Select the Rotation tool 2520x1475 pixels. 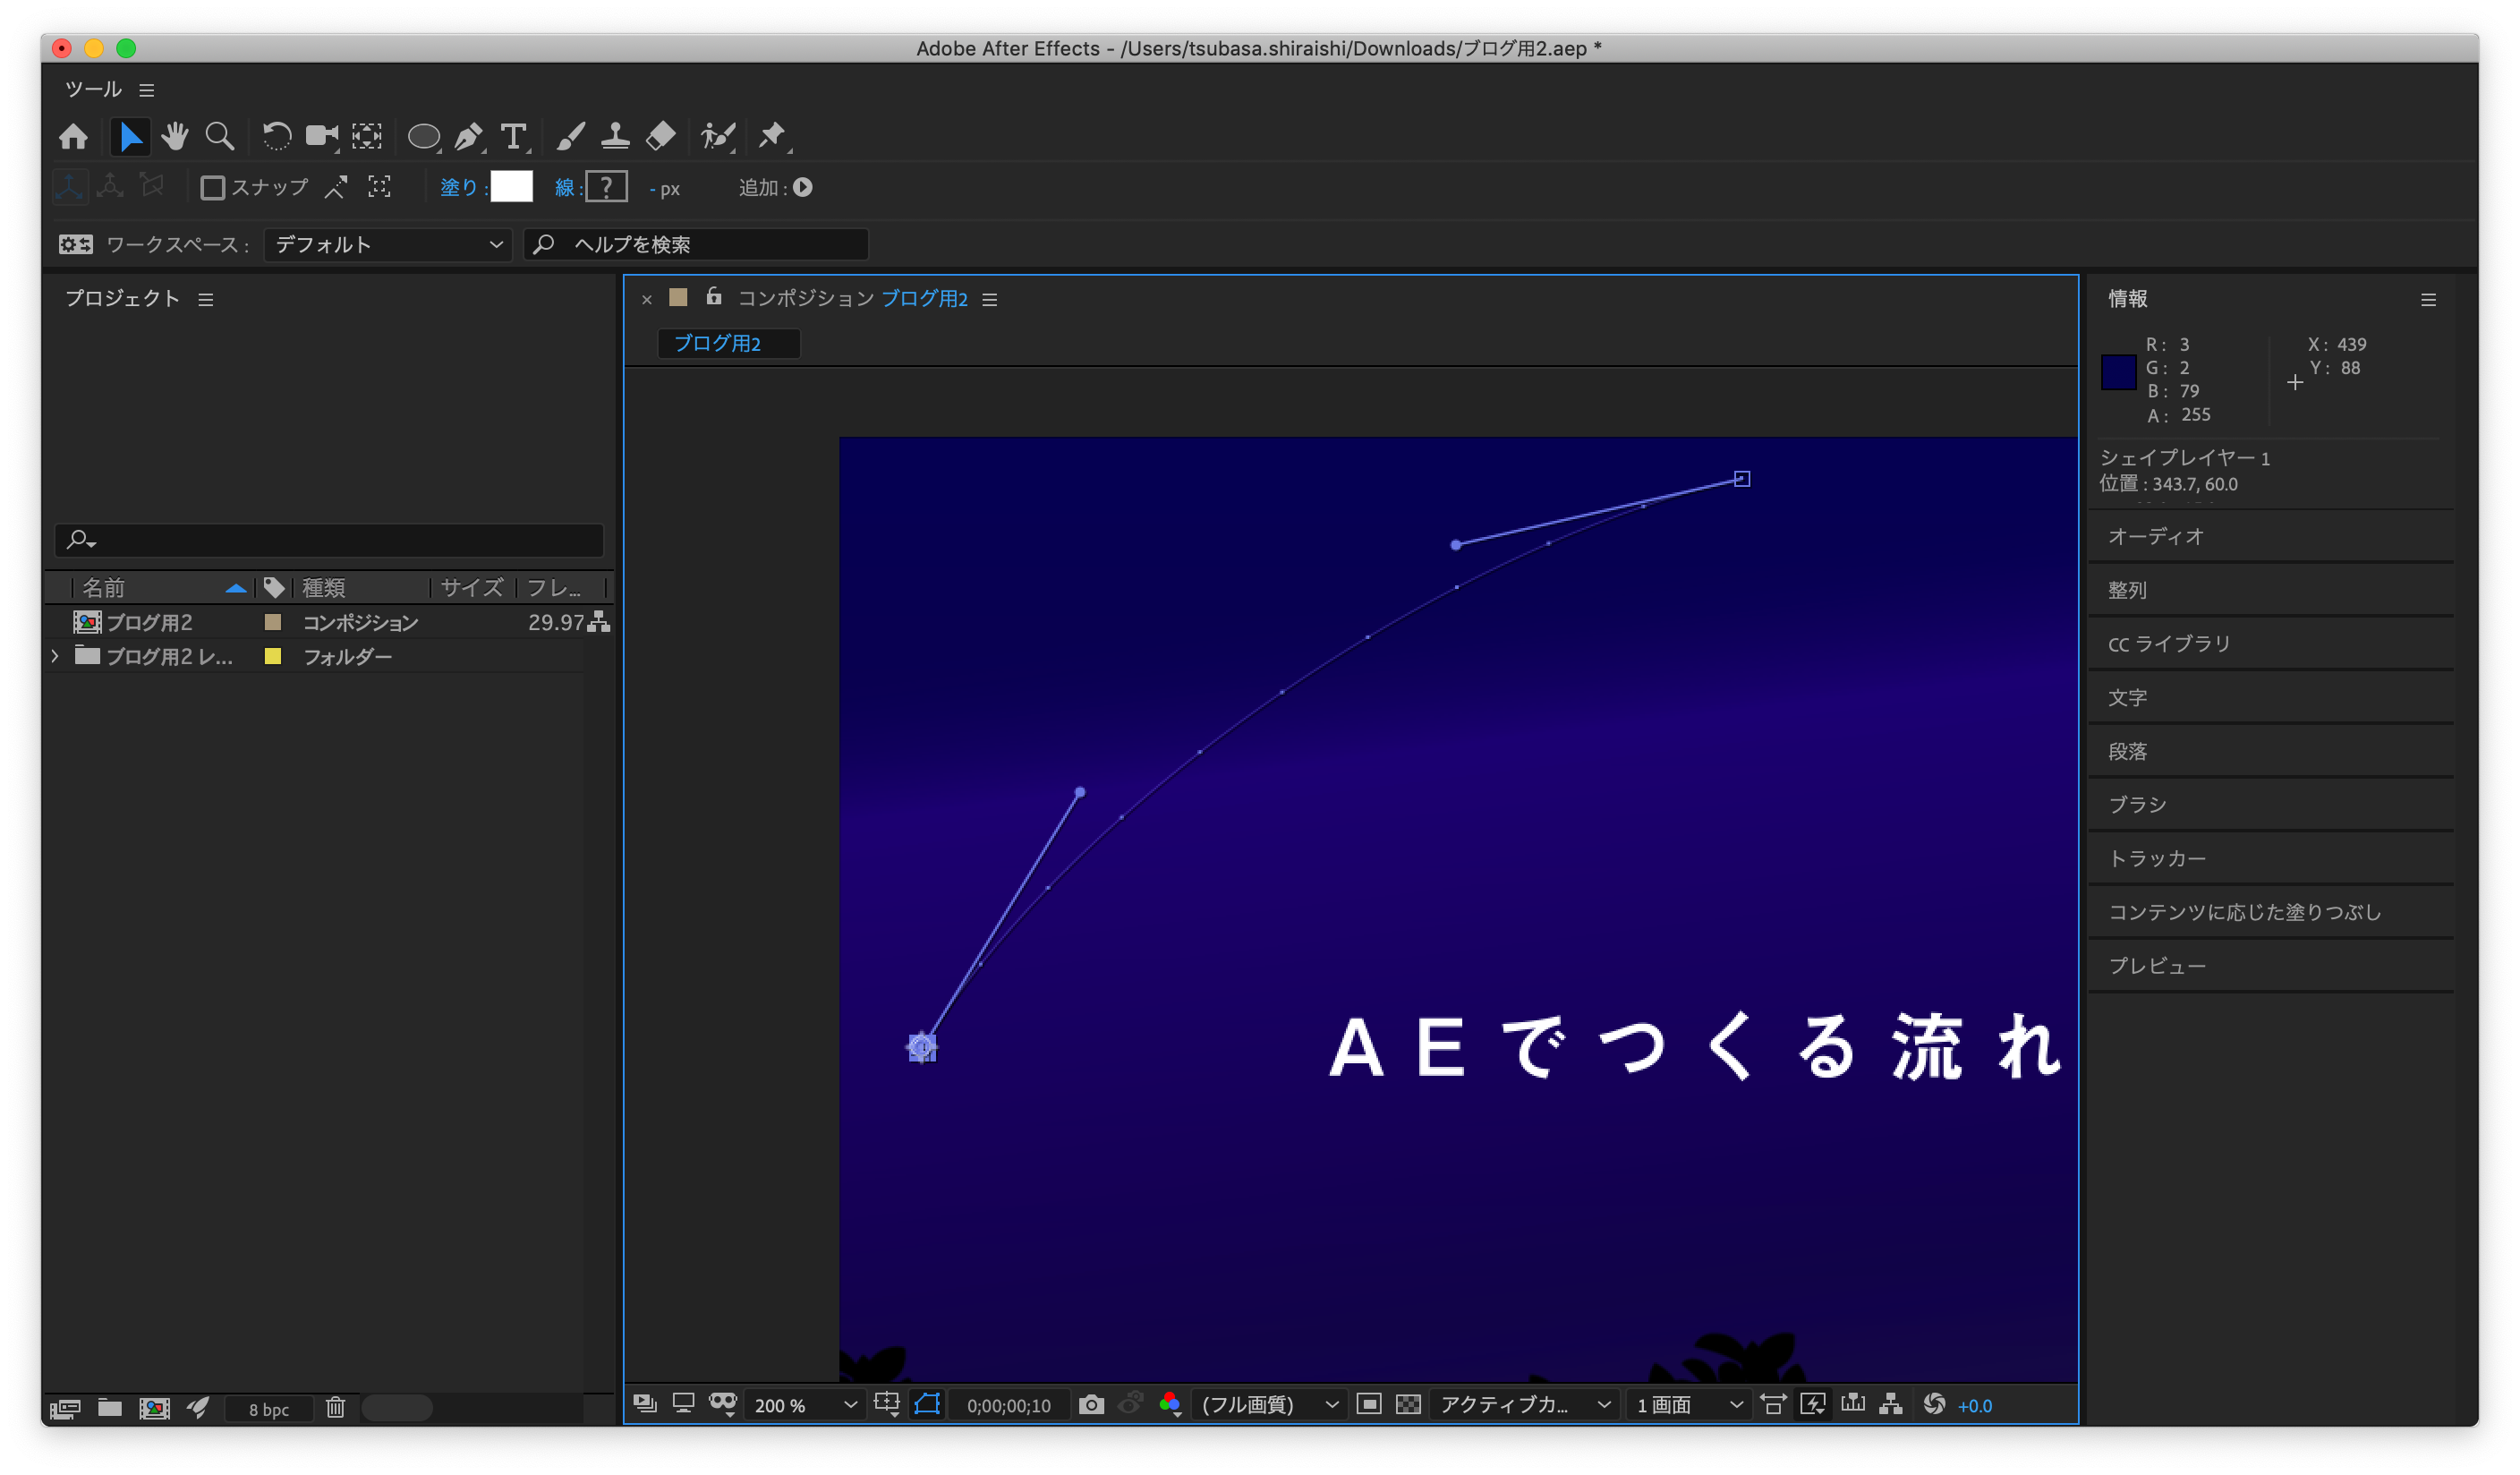[276, 136]
